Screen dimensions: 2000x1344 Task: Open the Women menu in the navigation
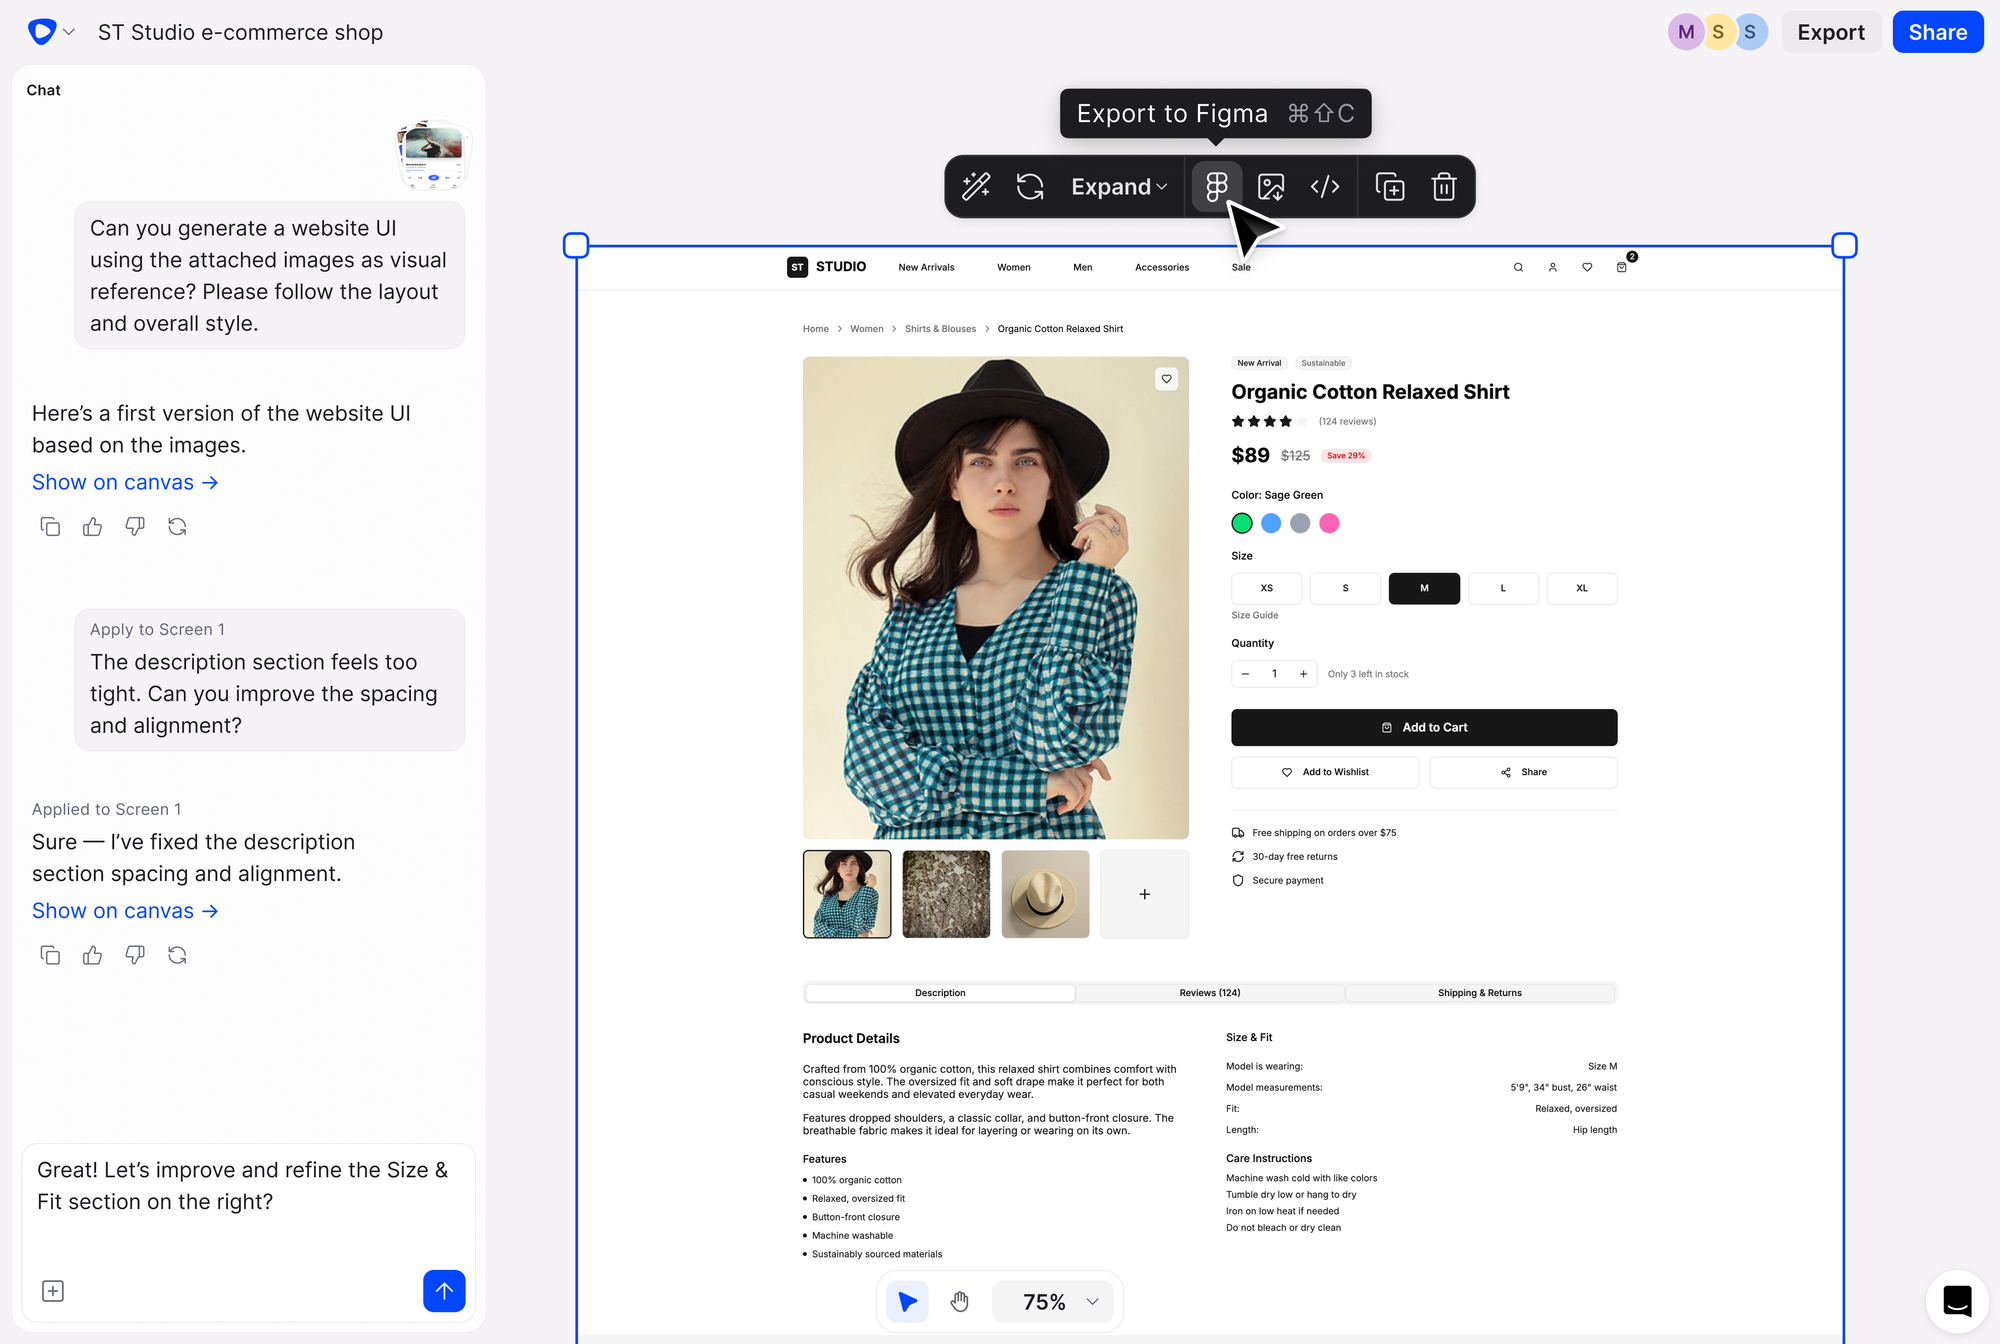click(1013, 267)
